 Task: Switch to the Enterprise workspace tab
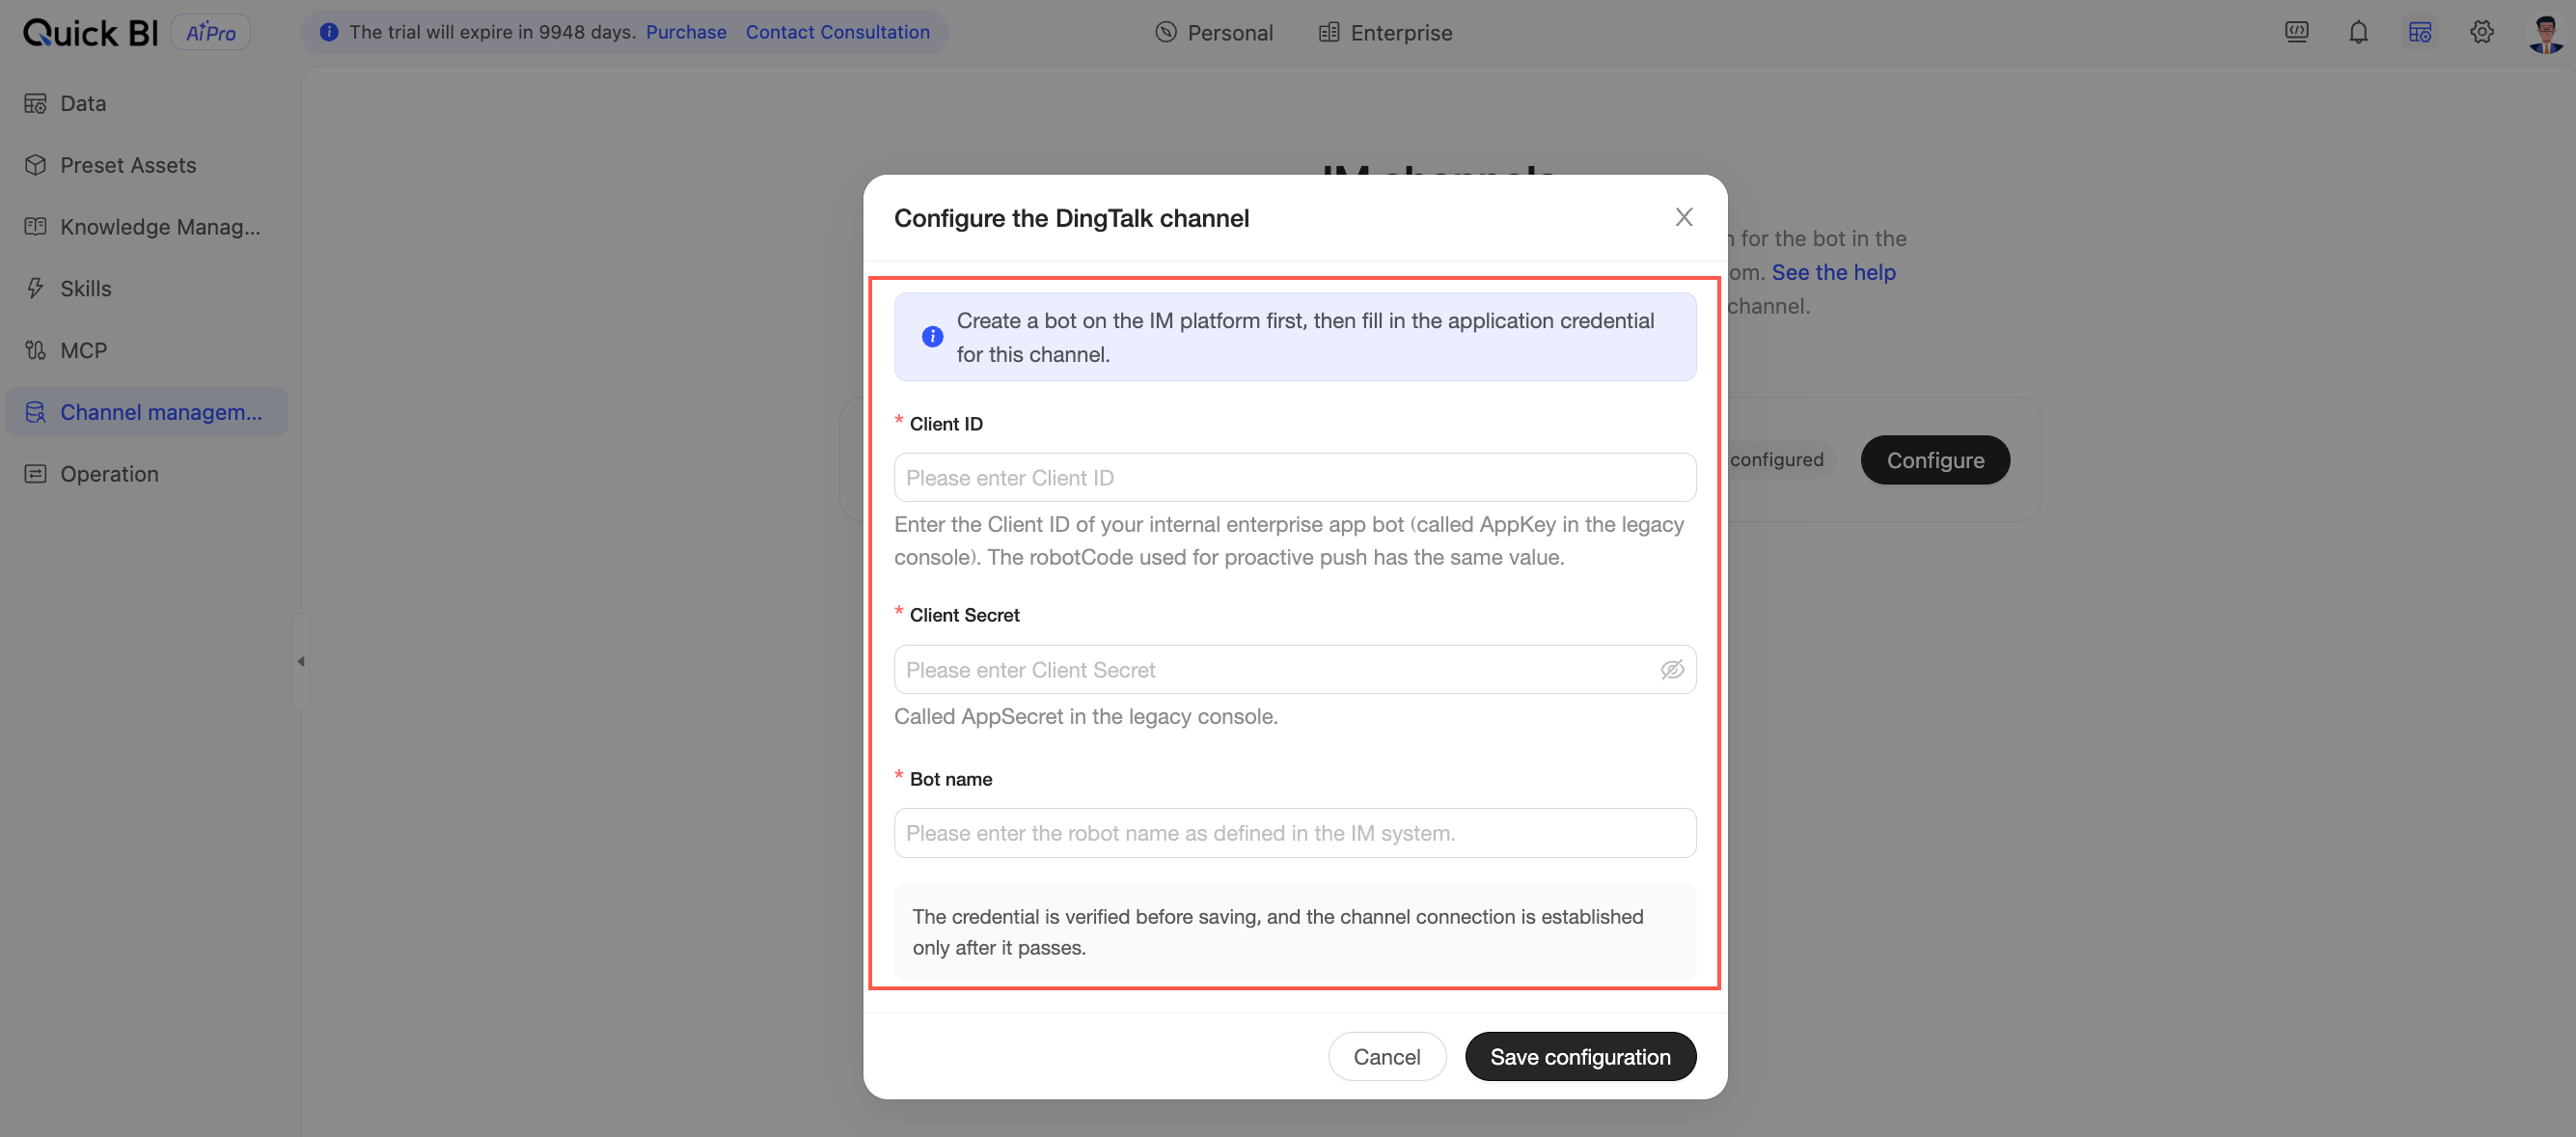tap(1385, 32)
